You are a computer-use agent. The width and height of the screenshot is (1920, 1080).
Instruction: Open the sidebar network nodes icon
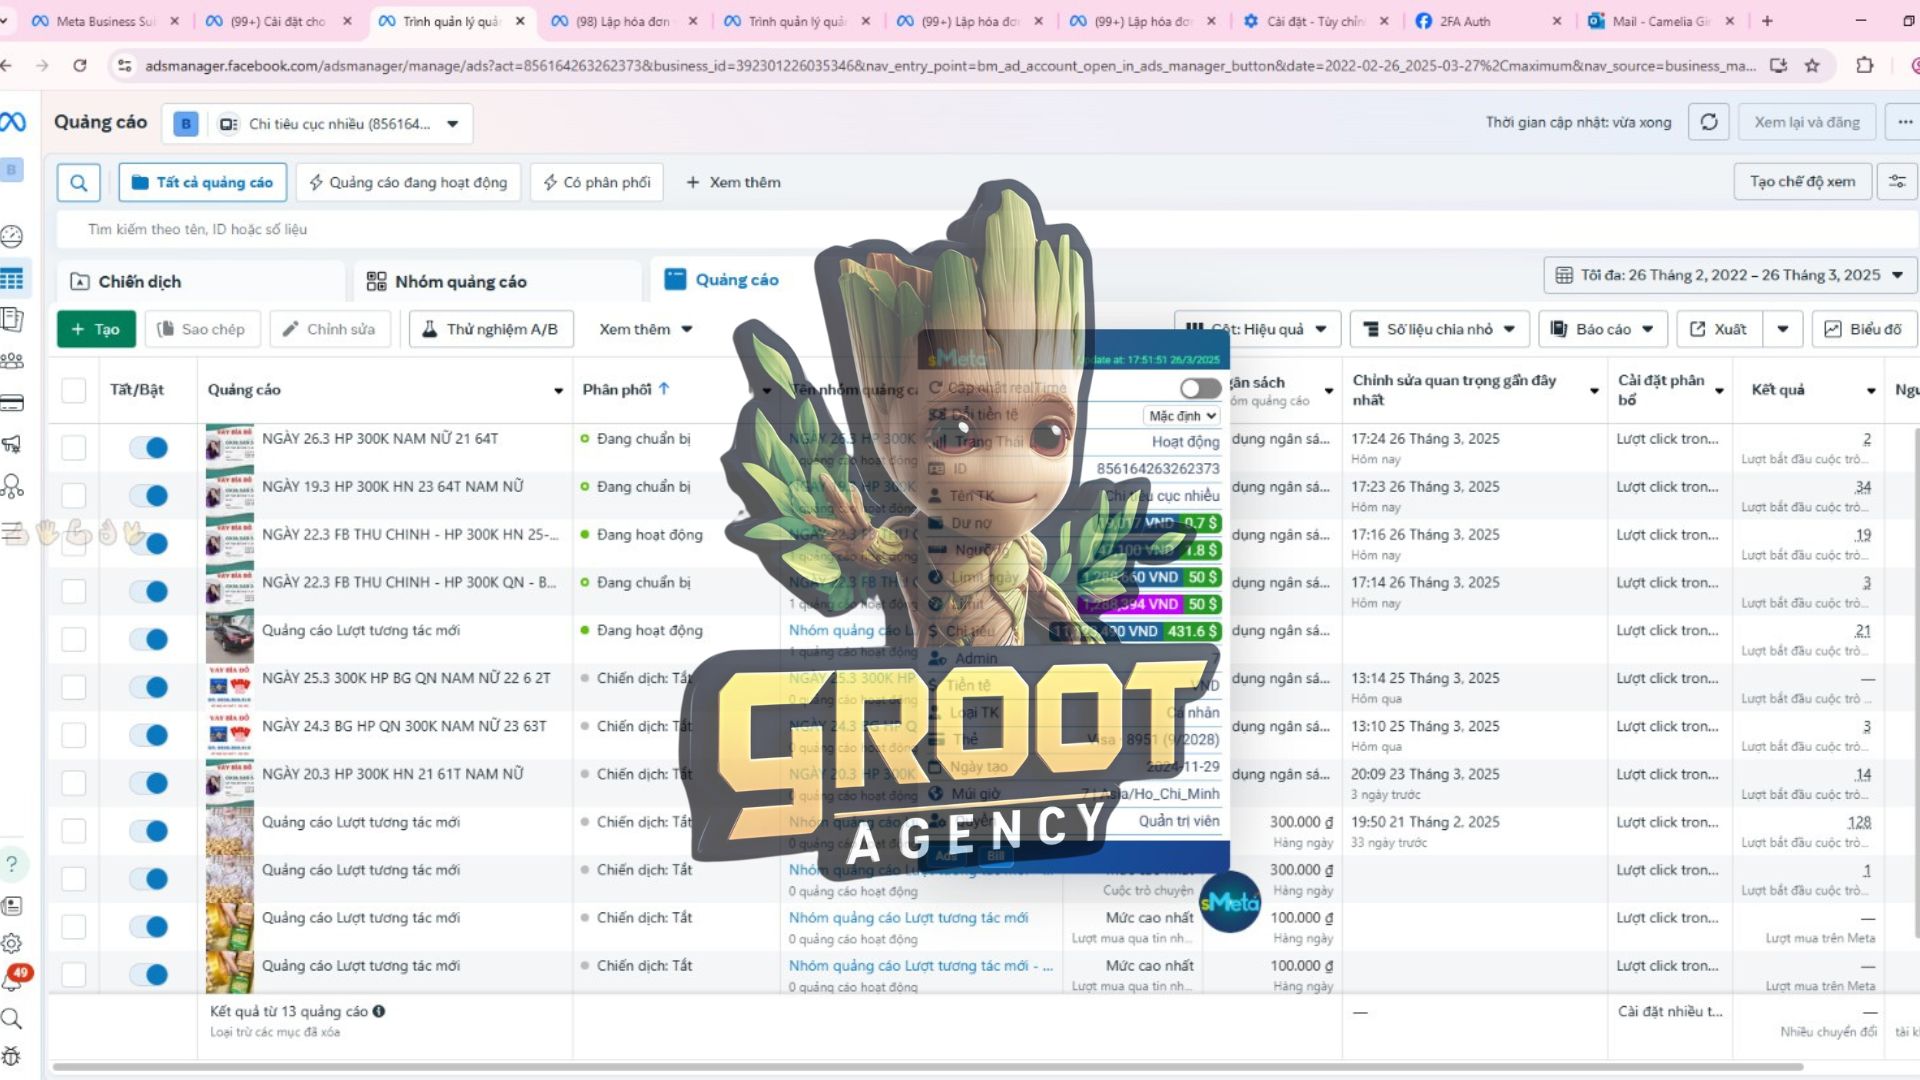coord(12,487)
